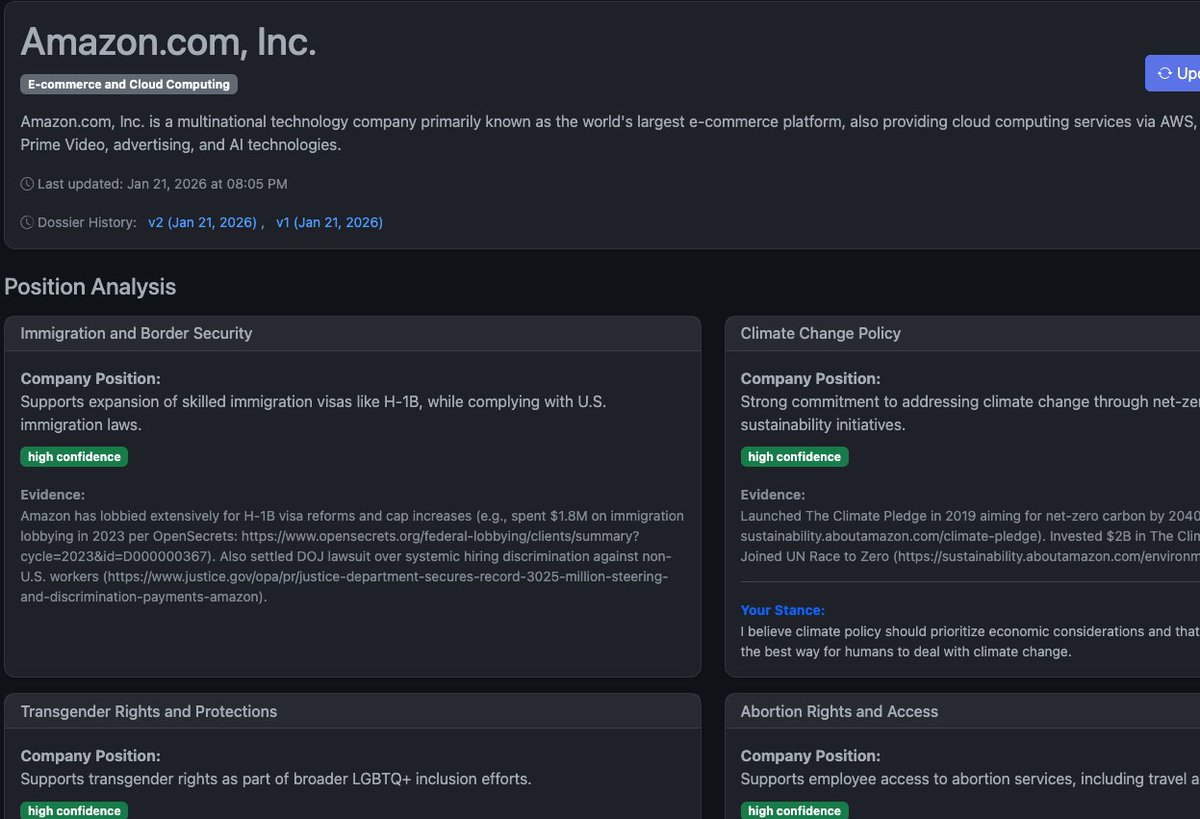Click the H-1B visa company position text
This screenshot has width=1200, height=819.
[314, 413]
